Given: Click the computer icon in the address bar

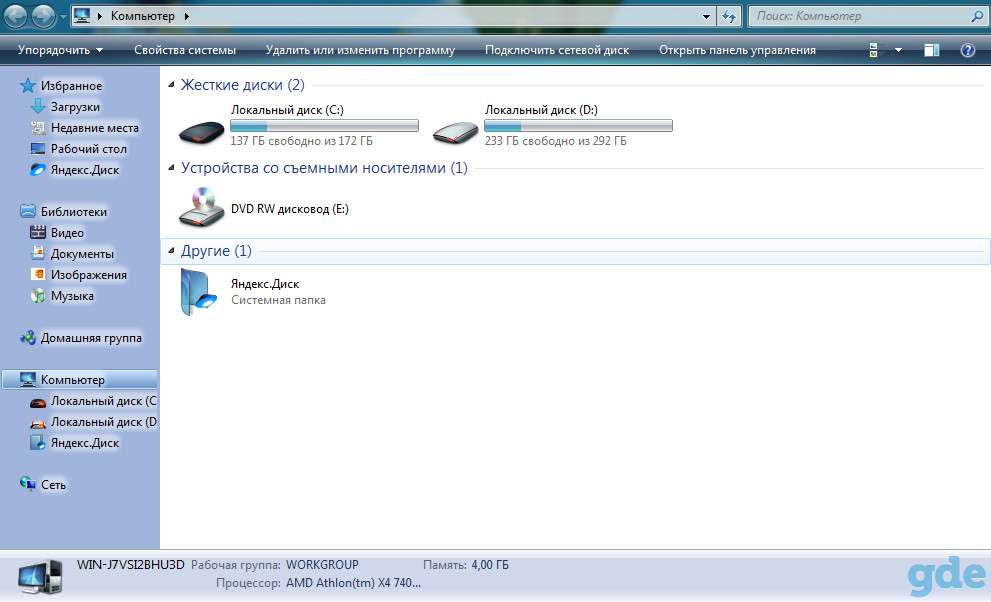Looking at the screenshot, I should pyautogui.click(x=82, y=16).
